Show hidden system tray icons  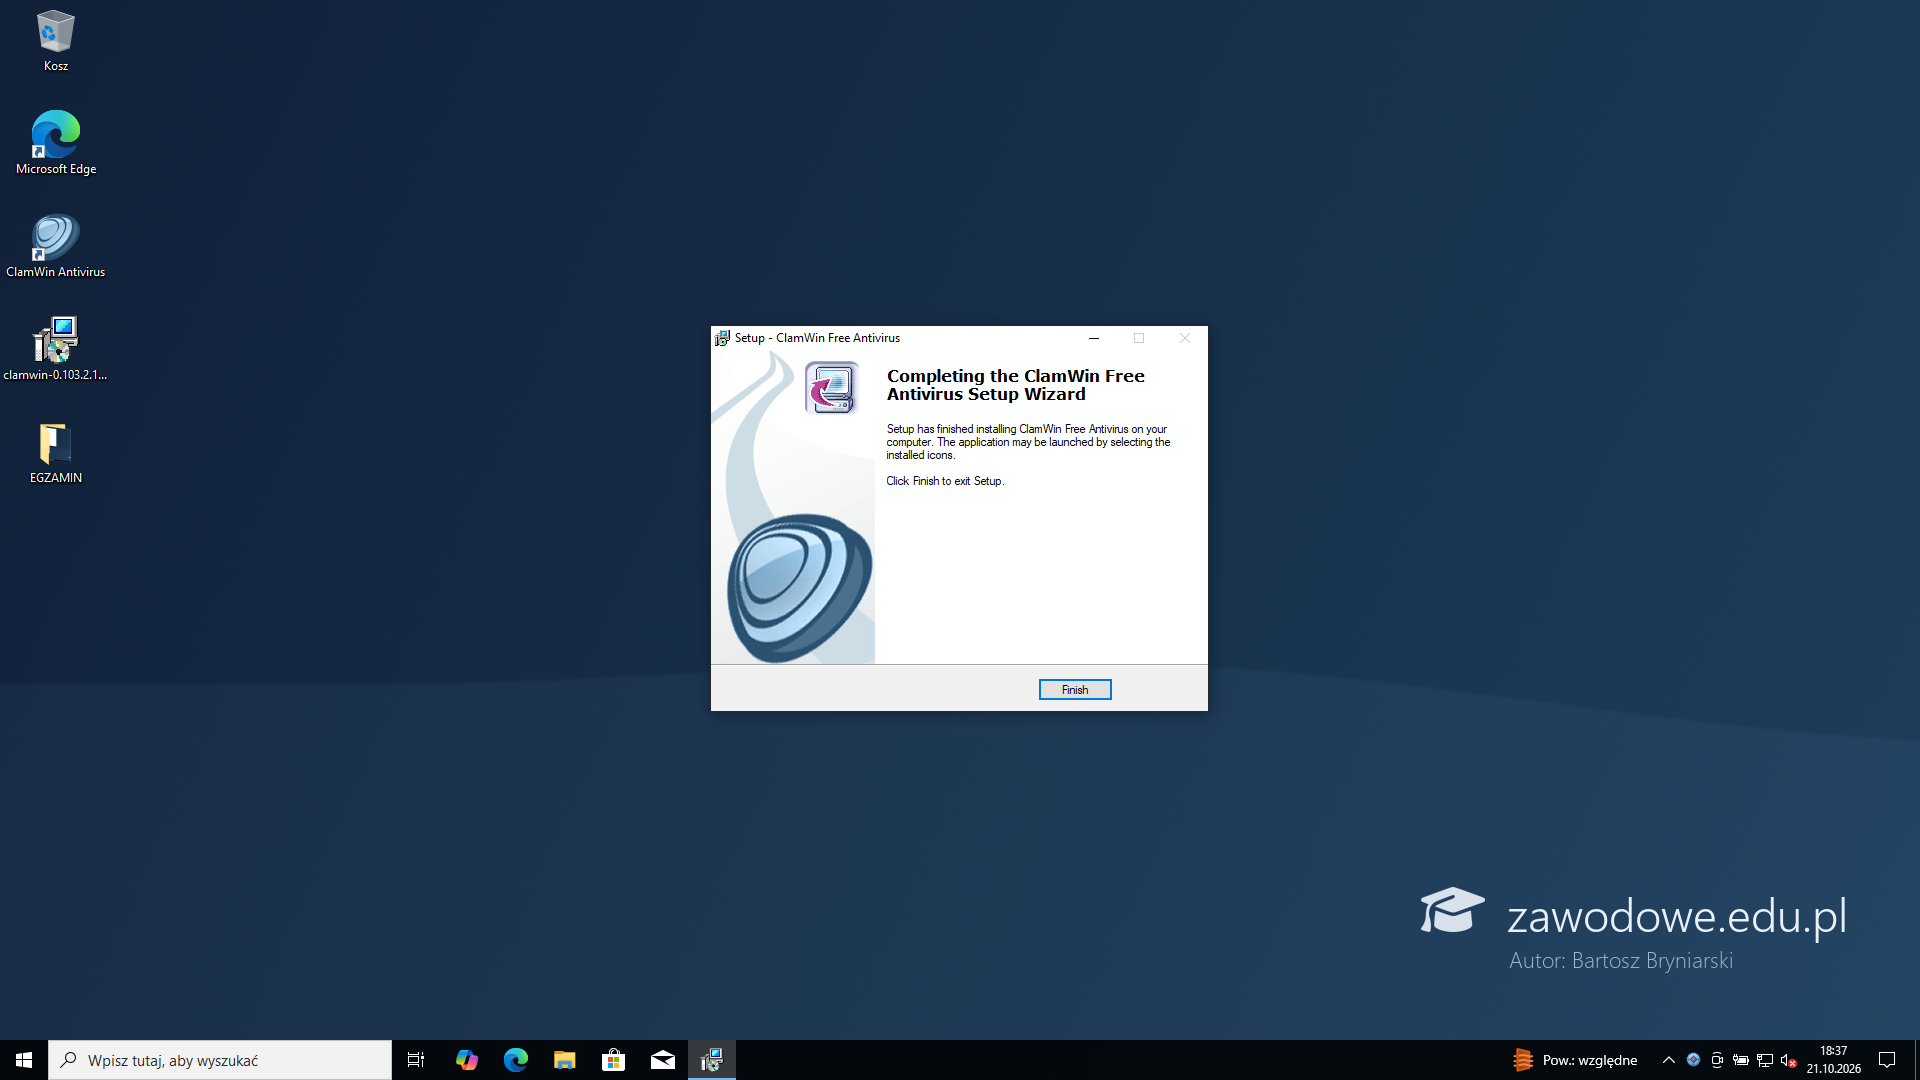click(1668, 1060)
